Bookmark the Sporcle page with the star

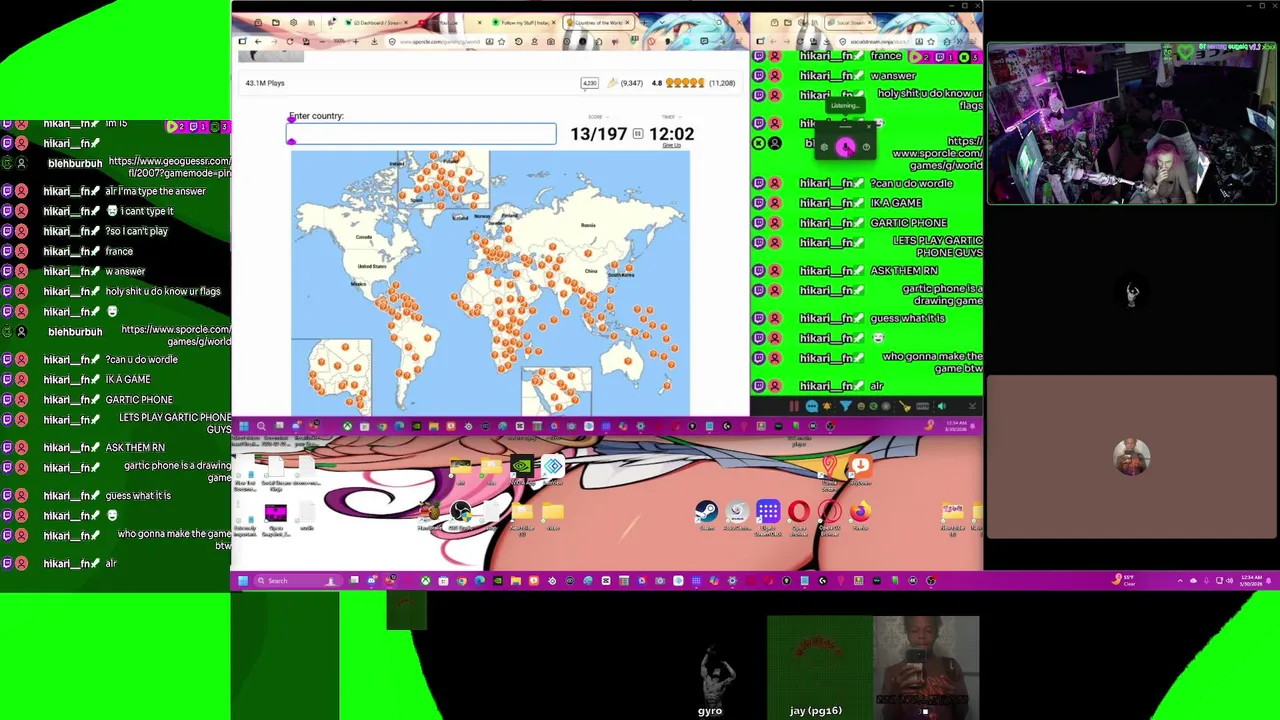(501, 41)
